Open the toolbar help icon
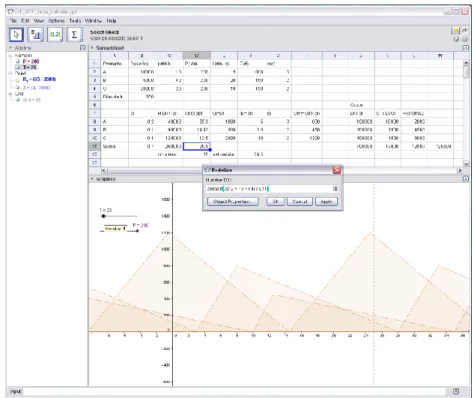The image size is (474, 398). click(x=456, y=39)
